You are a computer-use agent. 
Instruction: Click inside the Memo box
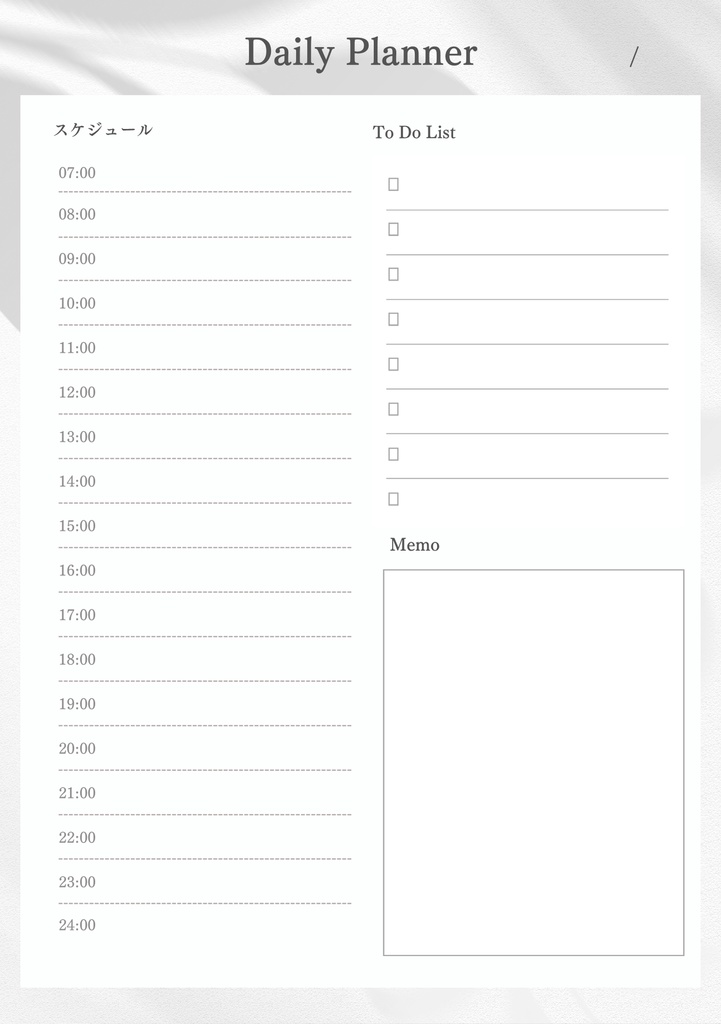[533, 762]
